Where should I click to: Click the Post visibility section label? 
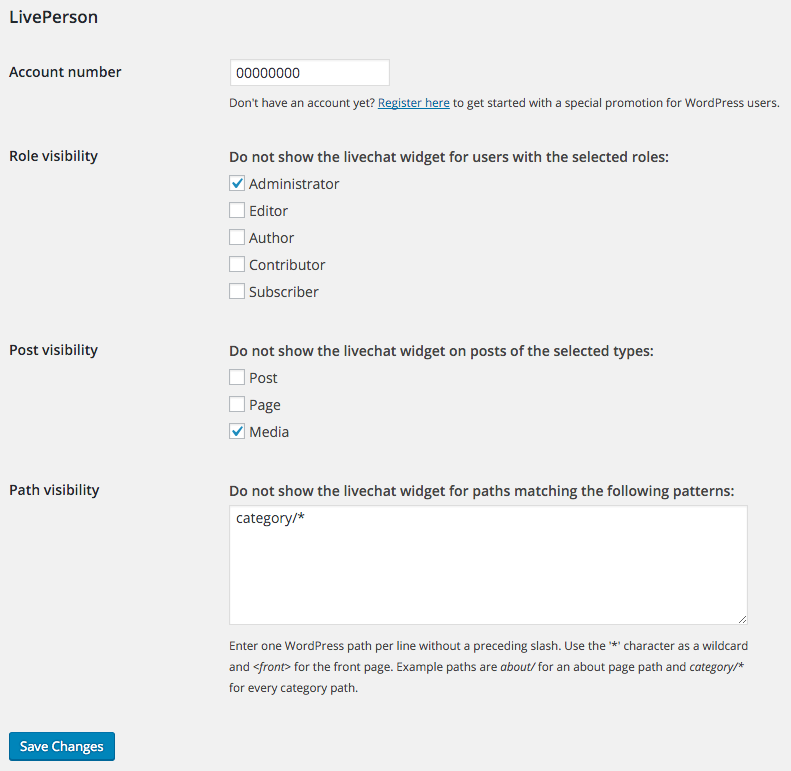(53, 350)
